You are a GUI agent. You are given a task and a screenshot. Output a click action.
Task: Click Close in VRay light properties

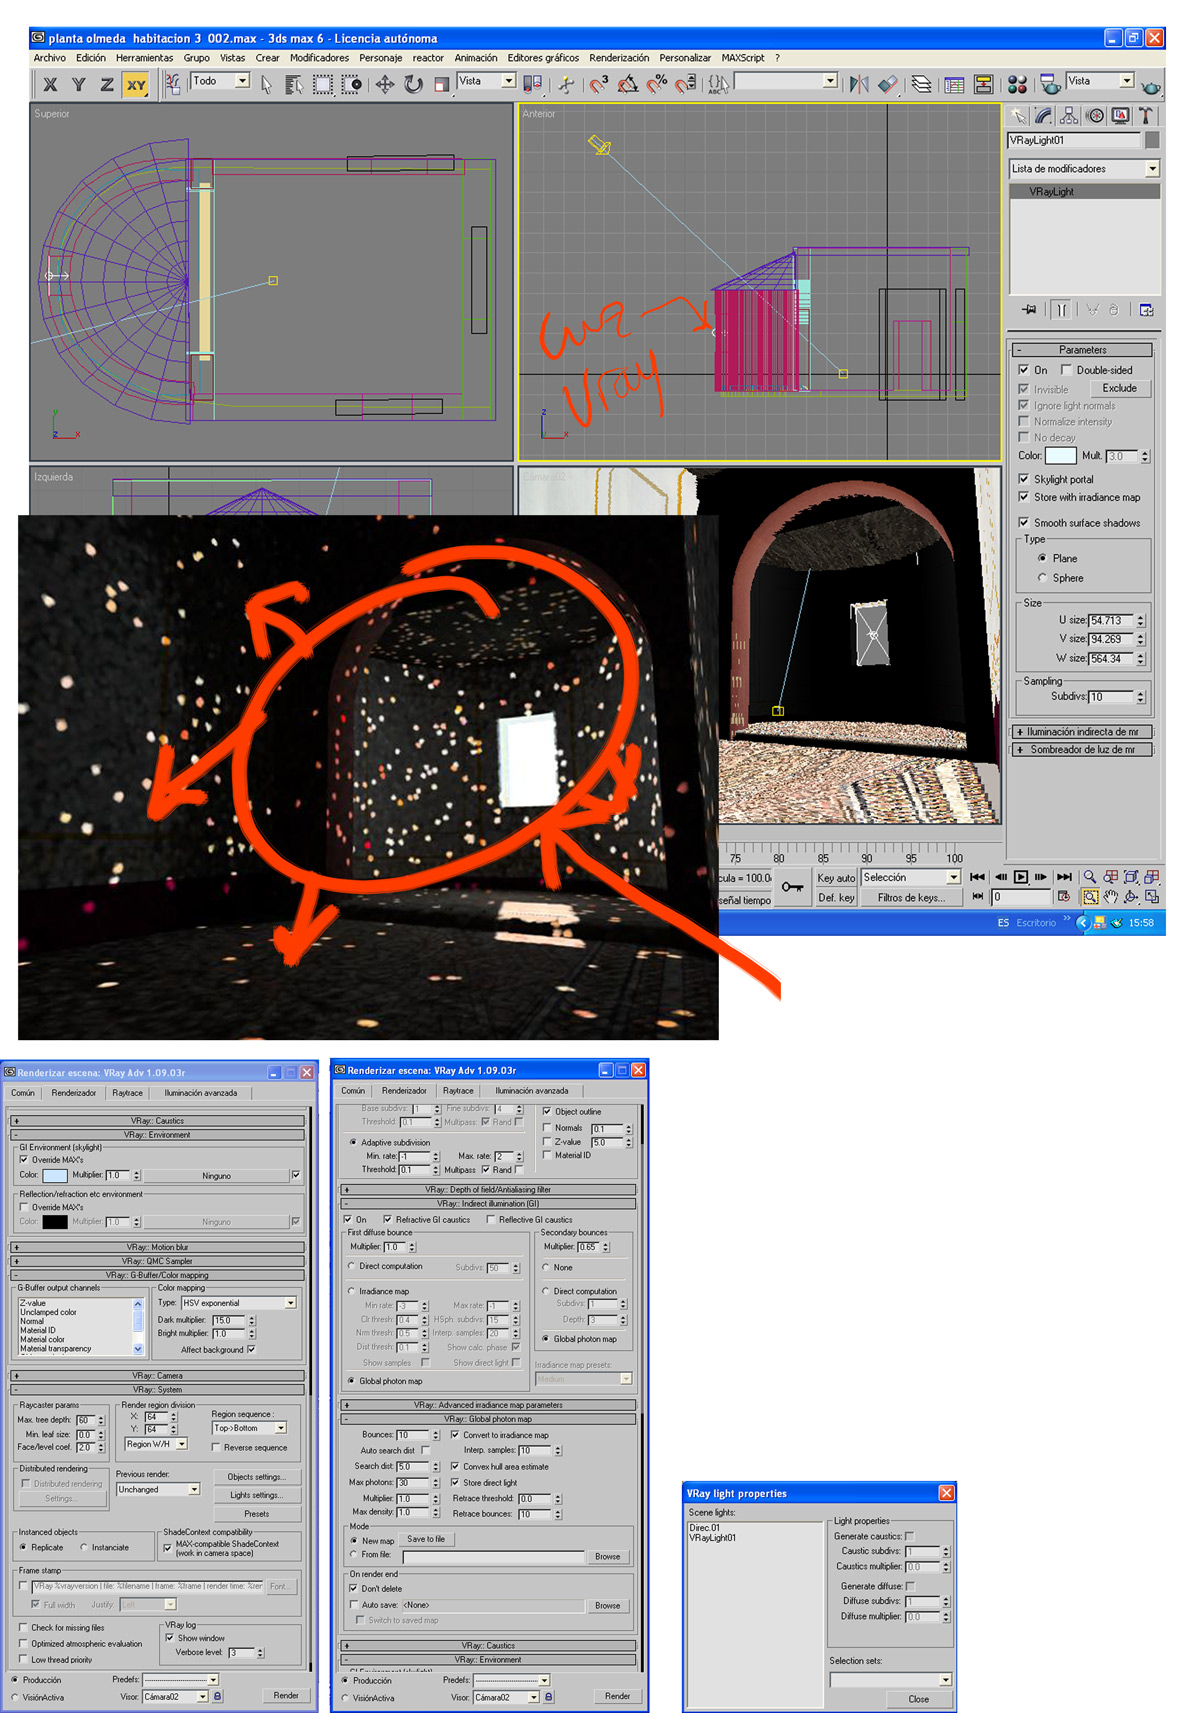(x=918, y=1699)
